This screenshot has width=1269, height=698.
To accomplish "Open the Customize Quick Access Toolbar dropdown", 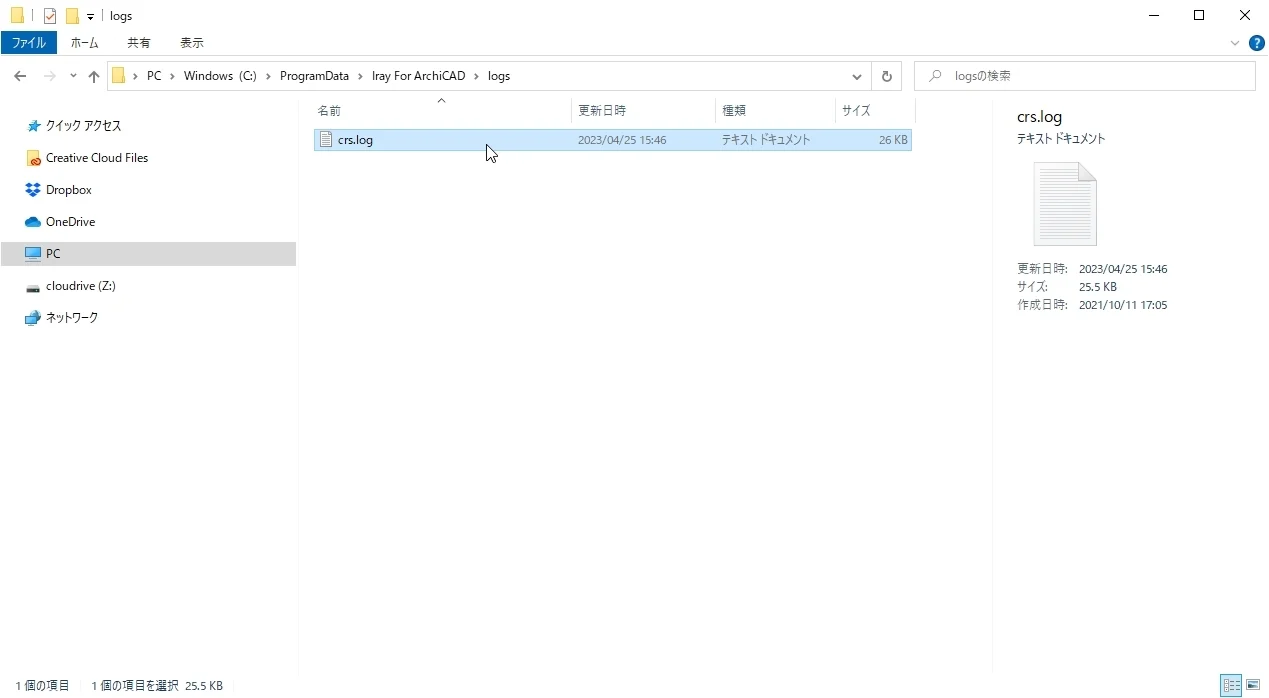I will pos(90,17).
